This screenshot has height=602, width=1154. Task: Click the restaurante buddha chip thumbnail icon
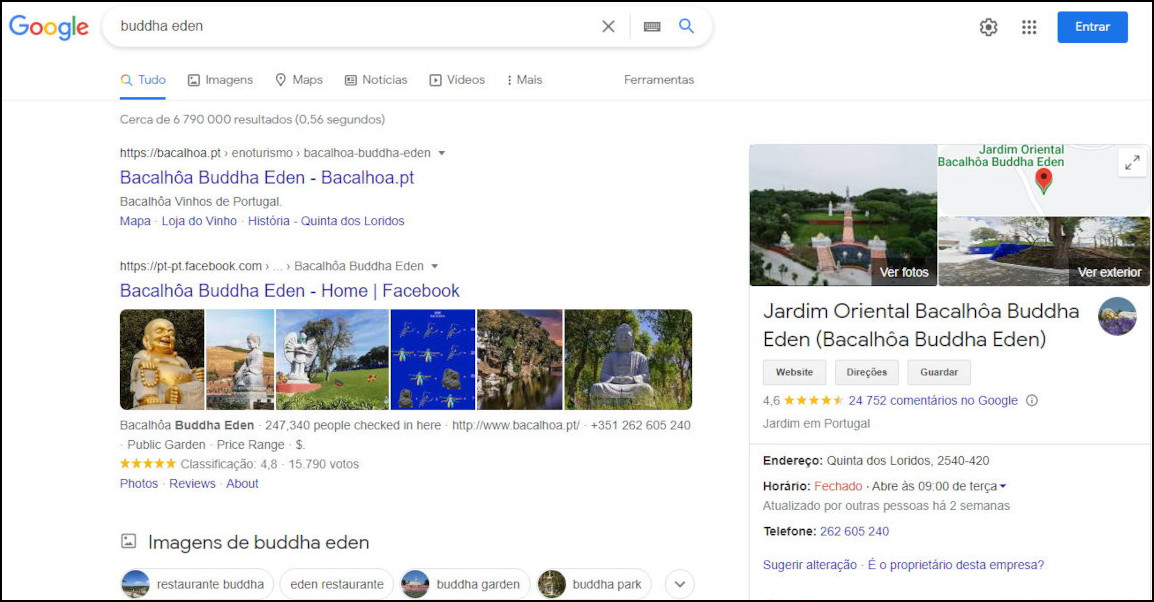click(x=135, y=584)
